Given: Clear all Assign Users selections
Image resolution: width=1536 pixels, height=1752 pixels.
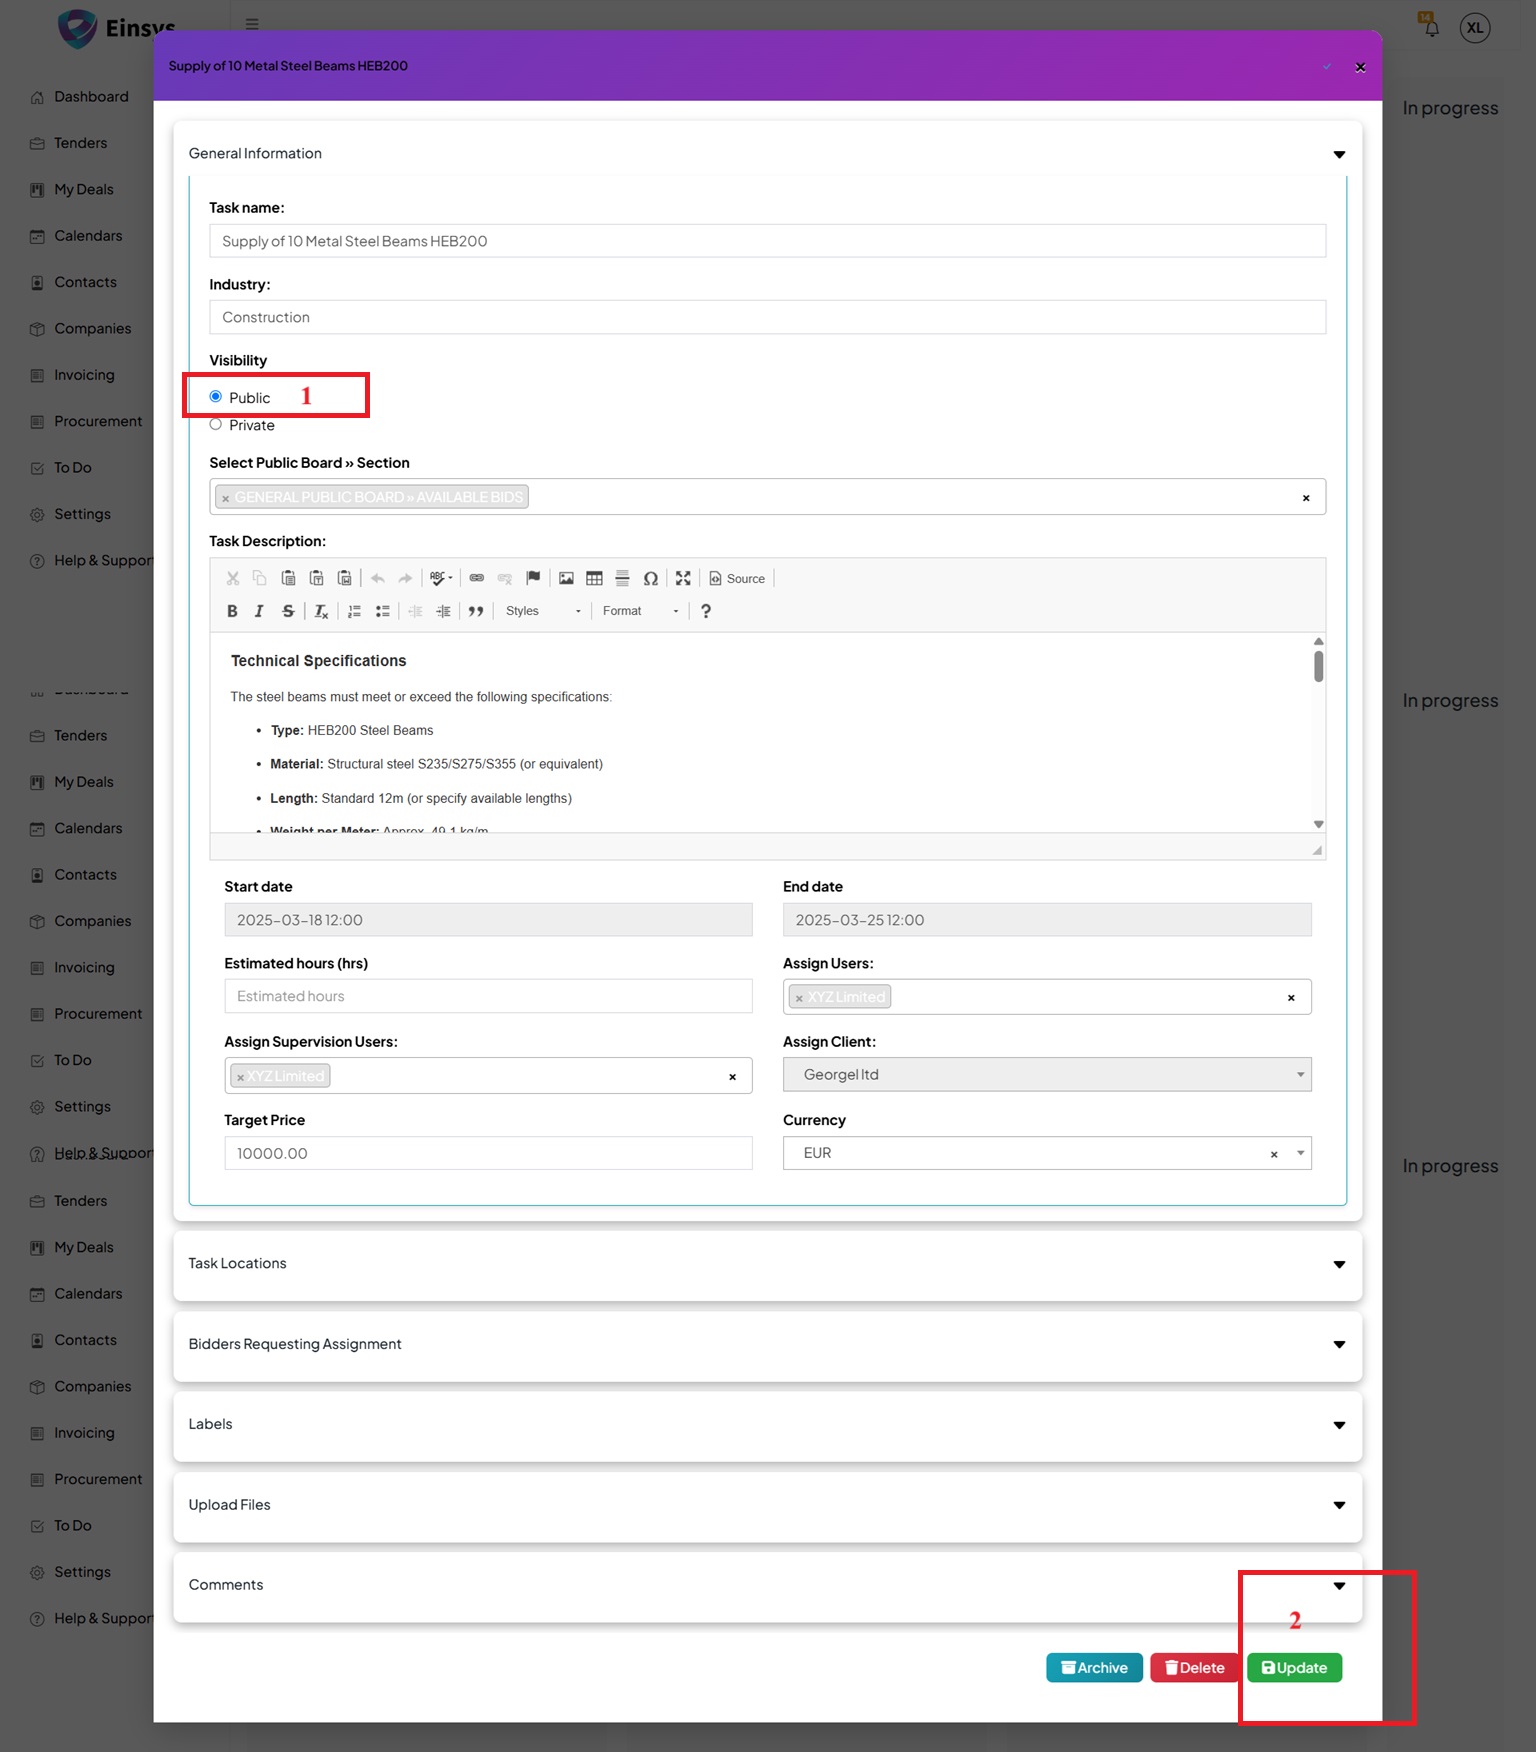Looking at the screenshot, I should (1291, 998).
